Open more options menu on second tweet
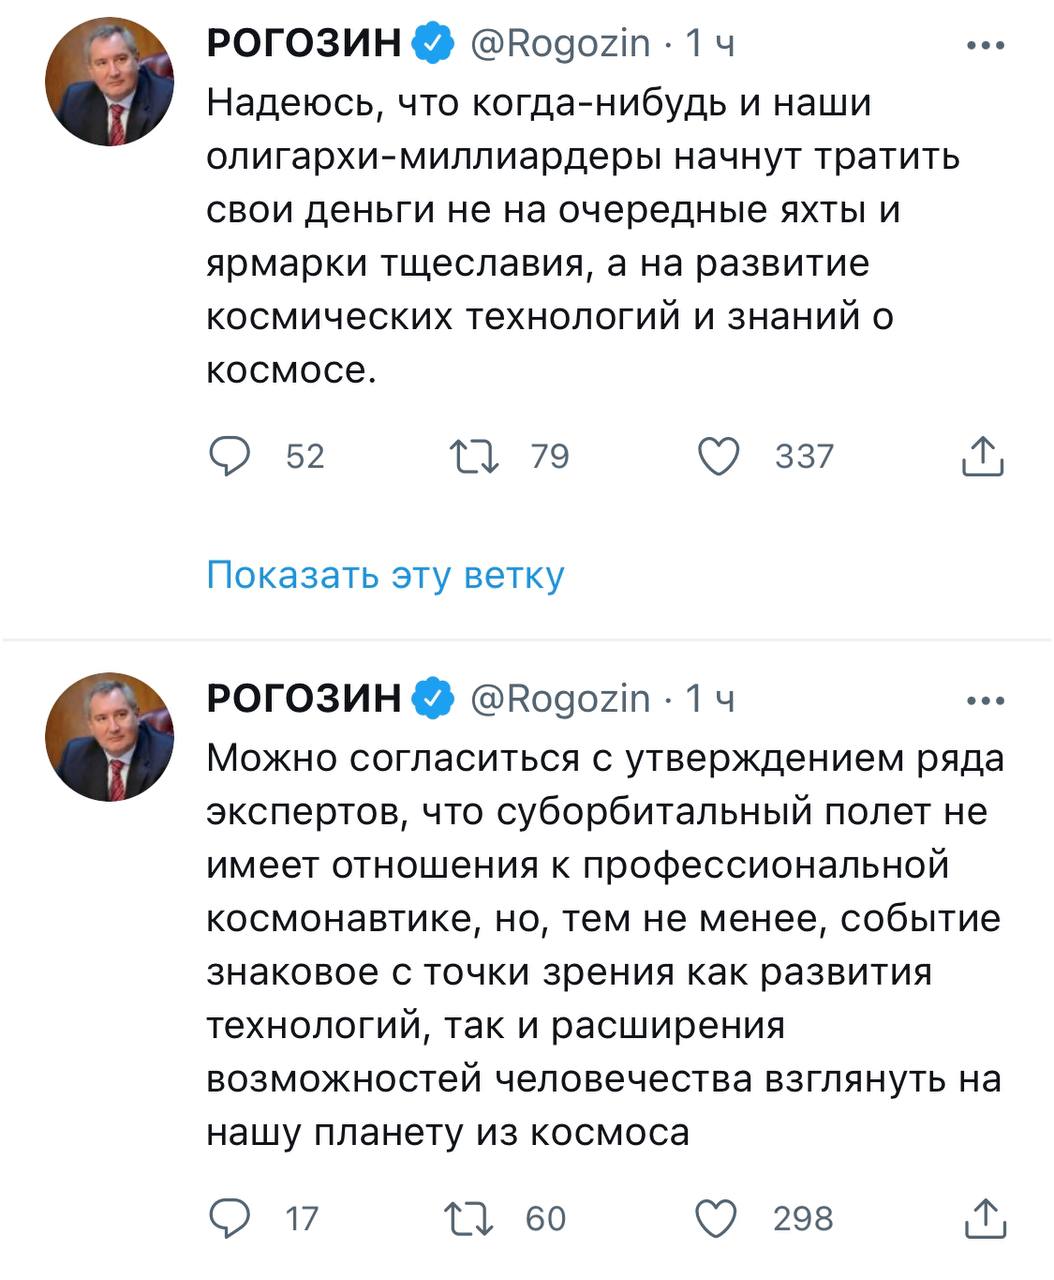The image size is (1054, 1280). [x=986, y=701]
